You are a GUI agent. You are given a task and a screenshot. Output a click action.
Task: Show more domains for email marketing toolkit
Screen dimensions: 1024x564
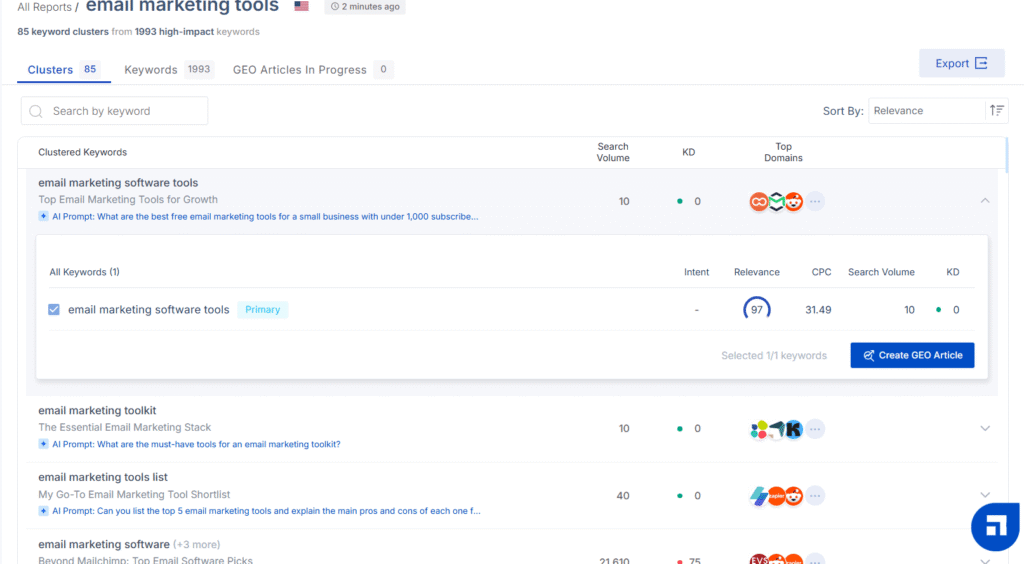click(x=815, y=429)
